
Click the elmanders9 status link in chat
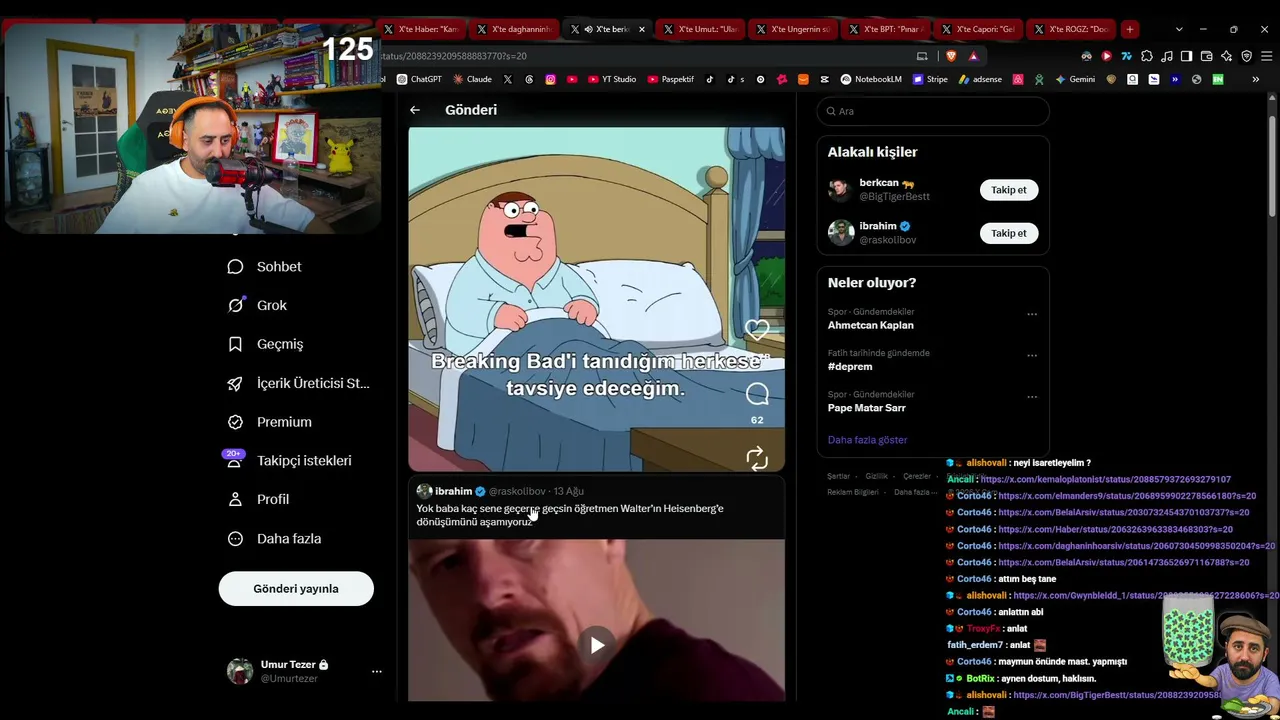(1127, 496)
